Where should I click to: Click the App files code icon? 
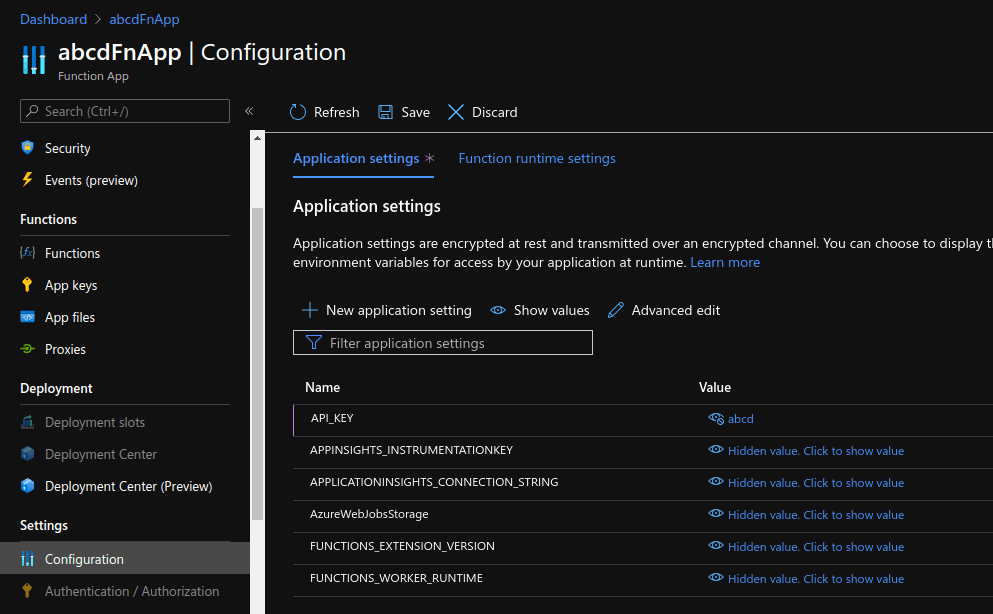coord(27,317)
